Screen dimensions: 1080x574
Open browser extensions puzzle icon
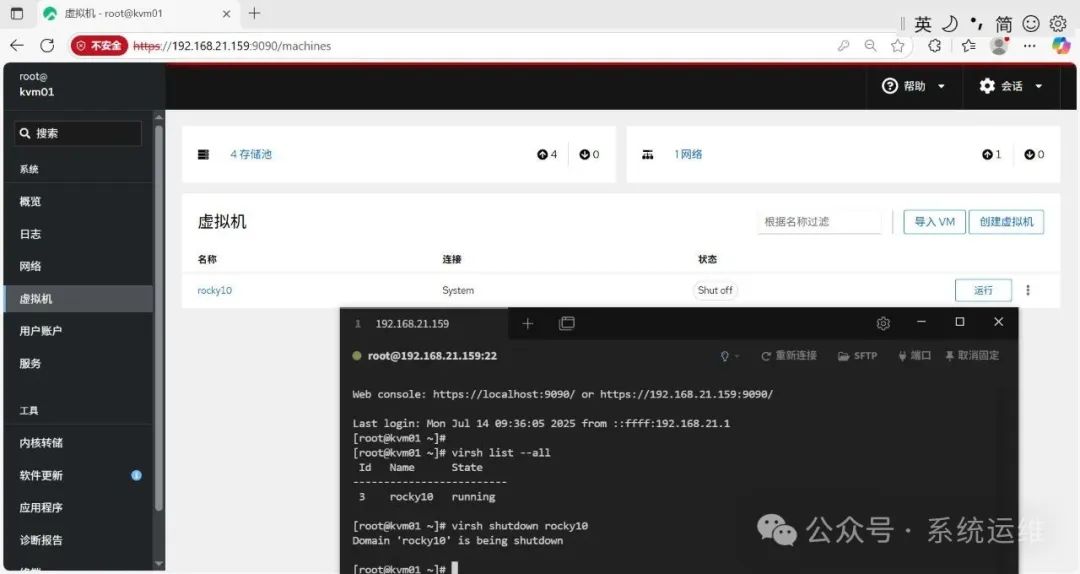[934, 46]
